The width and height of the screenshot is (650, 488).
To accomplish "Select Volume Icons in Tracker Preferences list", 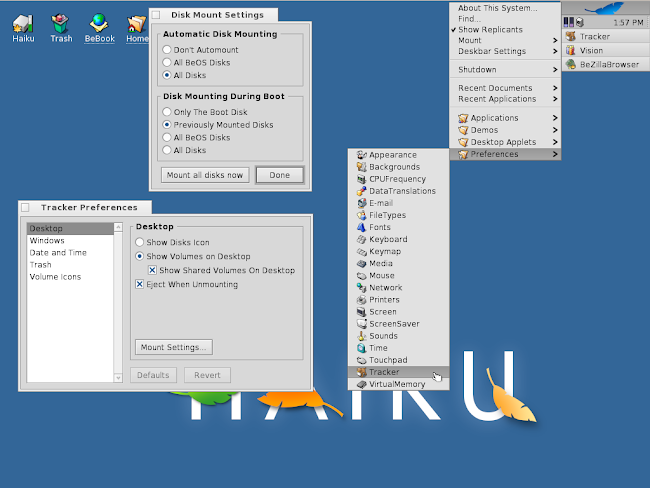I will [x=70, y=277].
